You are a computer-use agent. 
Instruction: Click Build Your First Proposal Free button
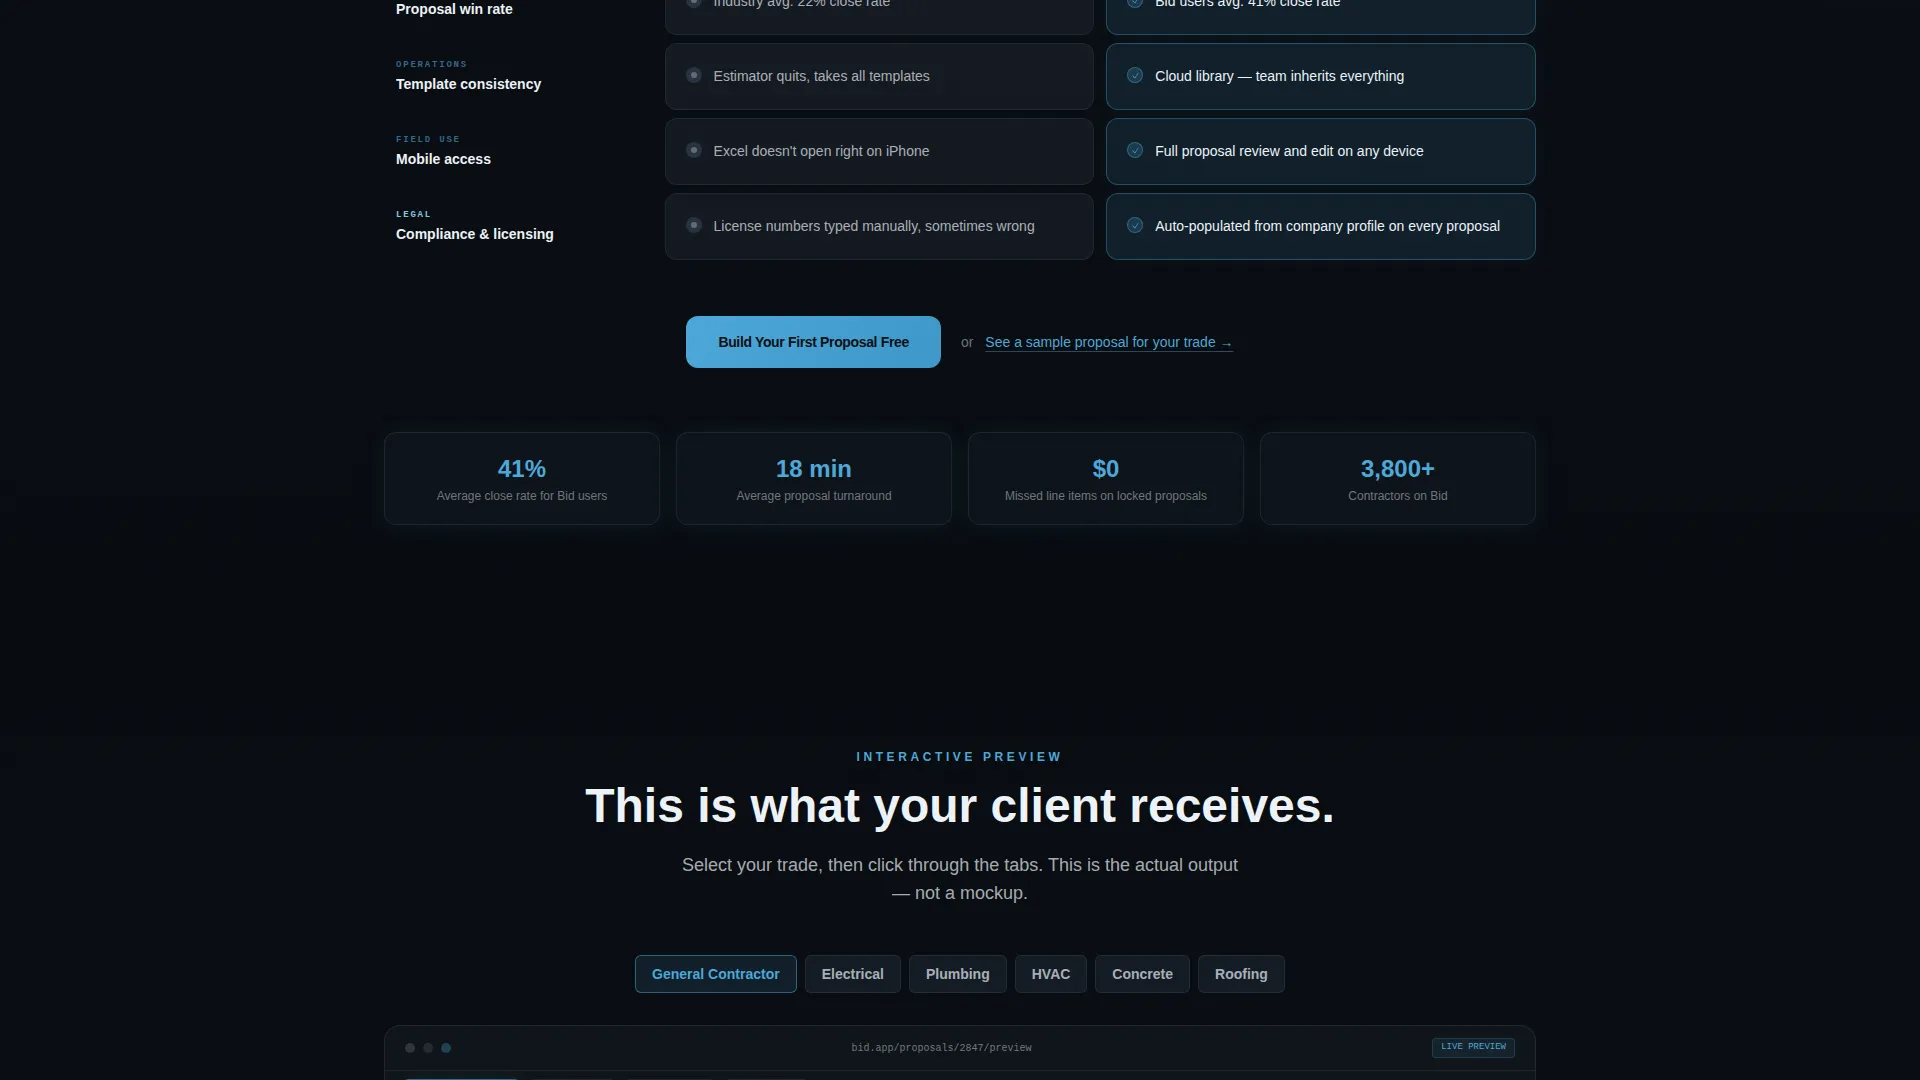813,342
